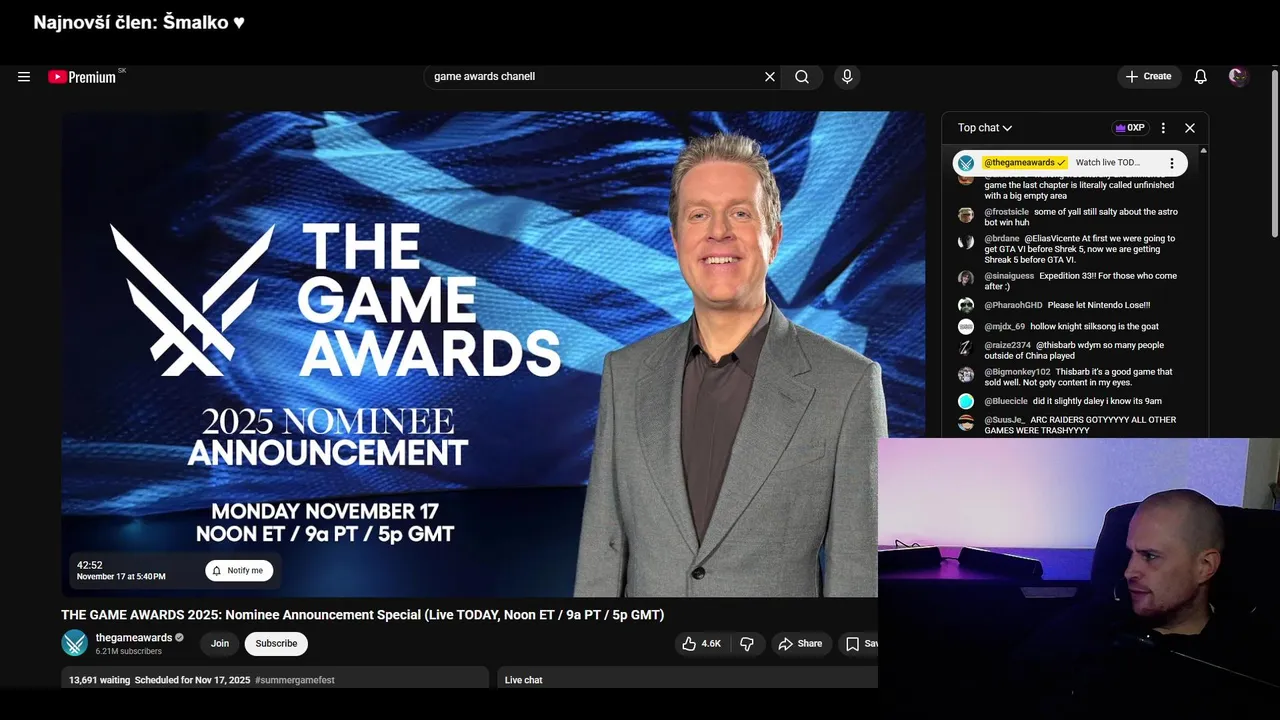Click the chat scrollbar up arrow
This screenshot has width=1280, height=720.
[x=1203, y=151]
